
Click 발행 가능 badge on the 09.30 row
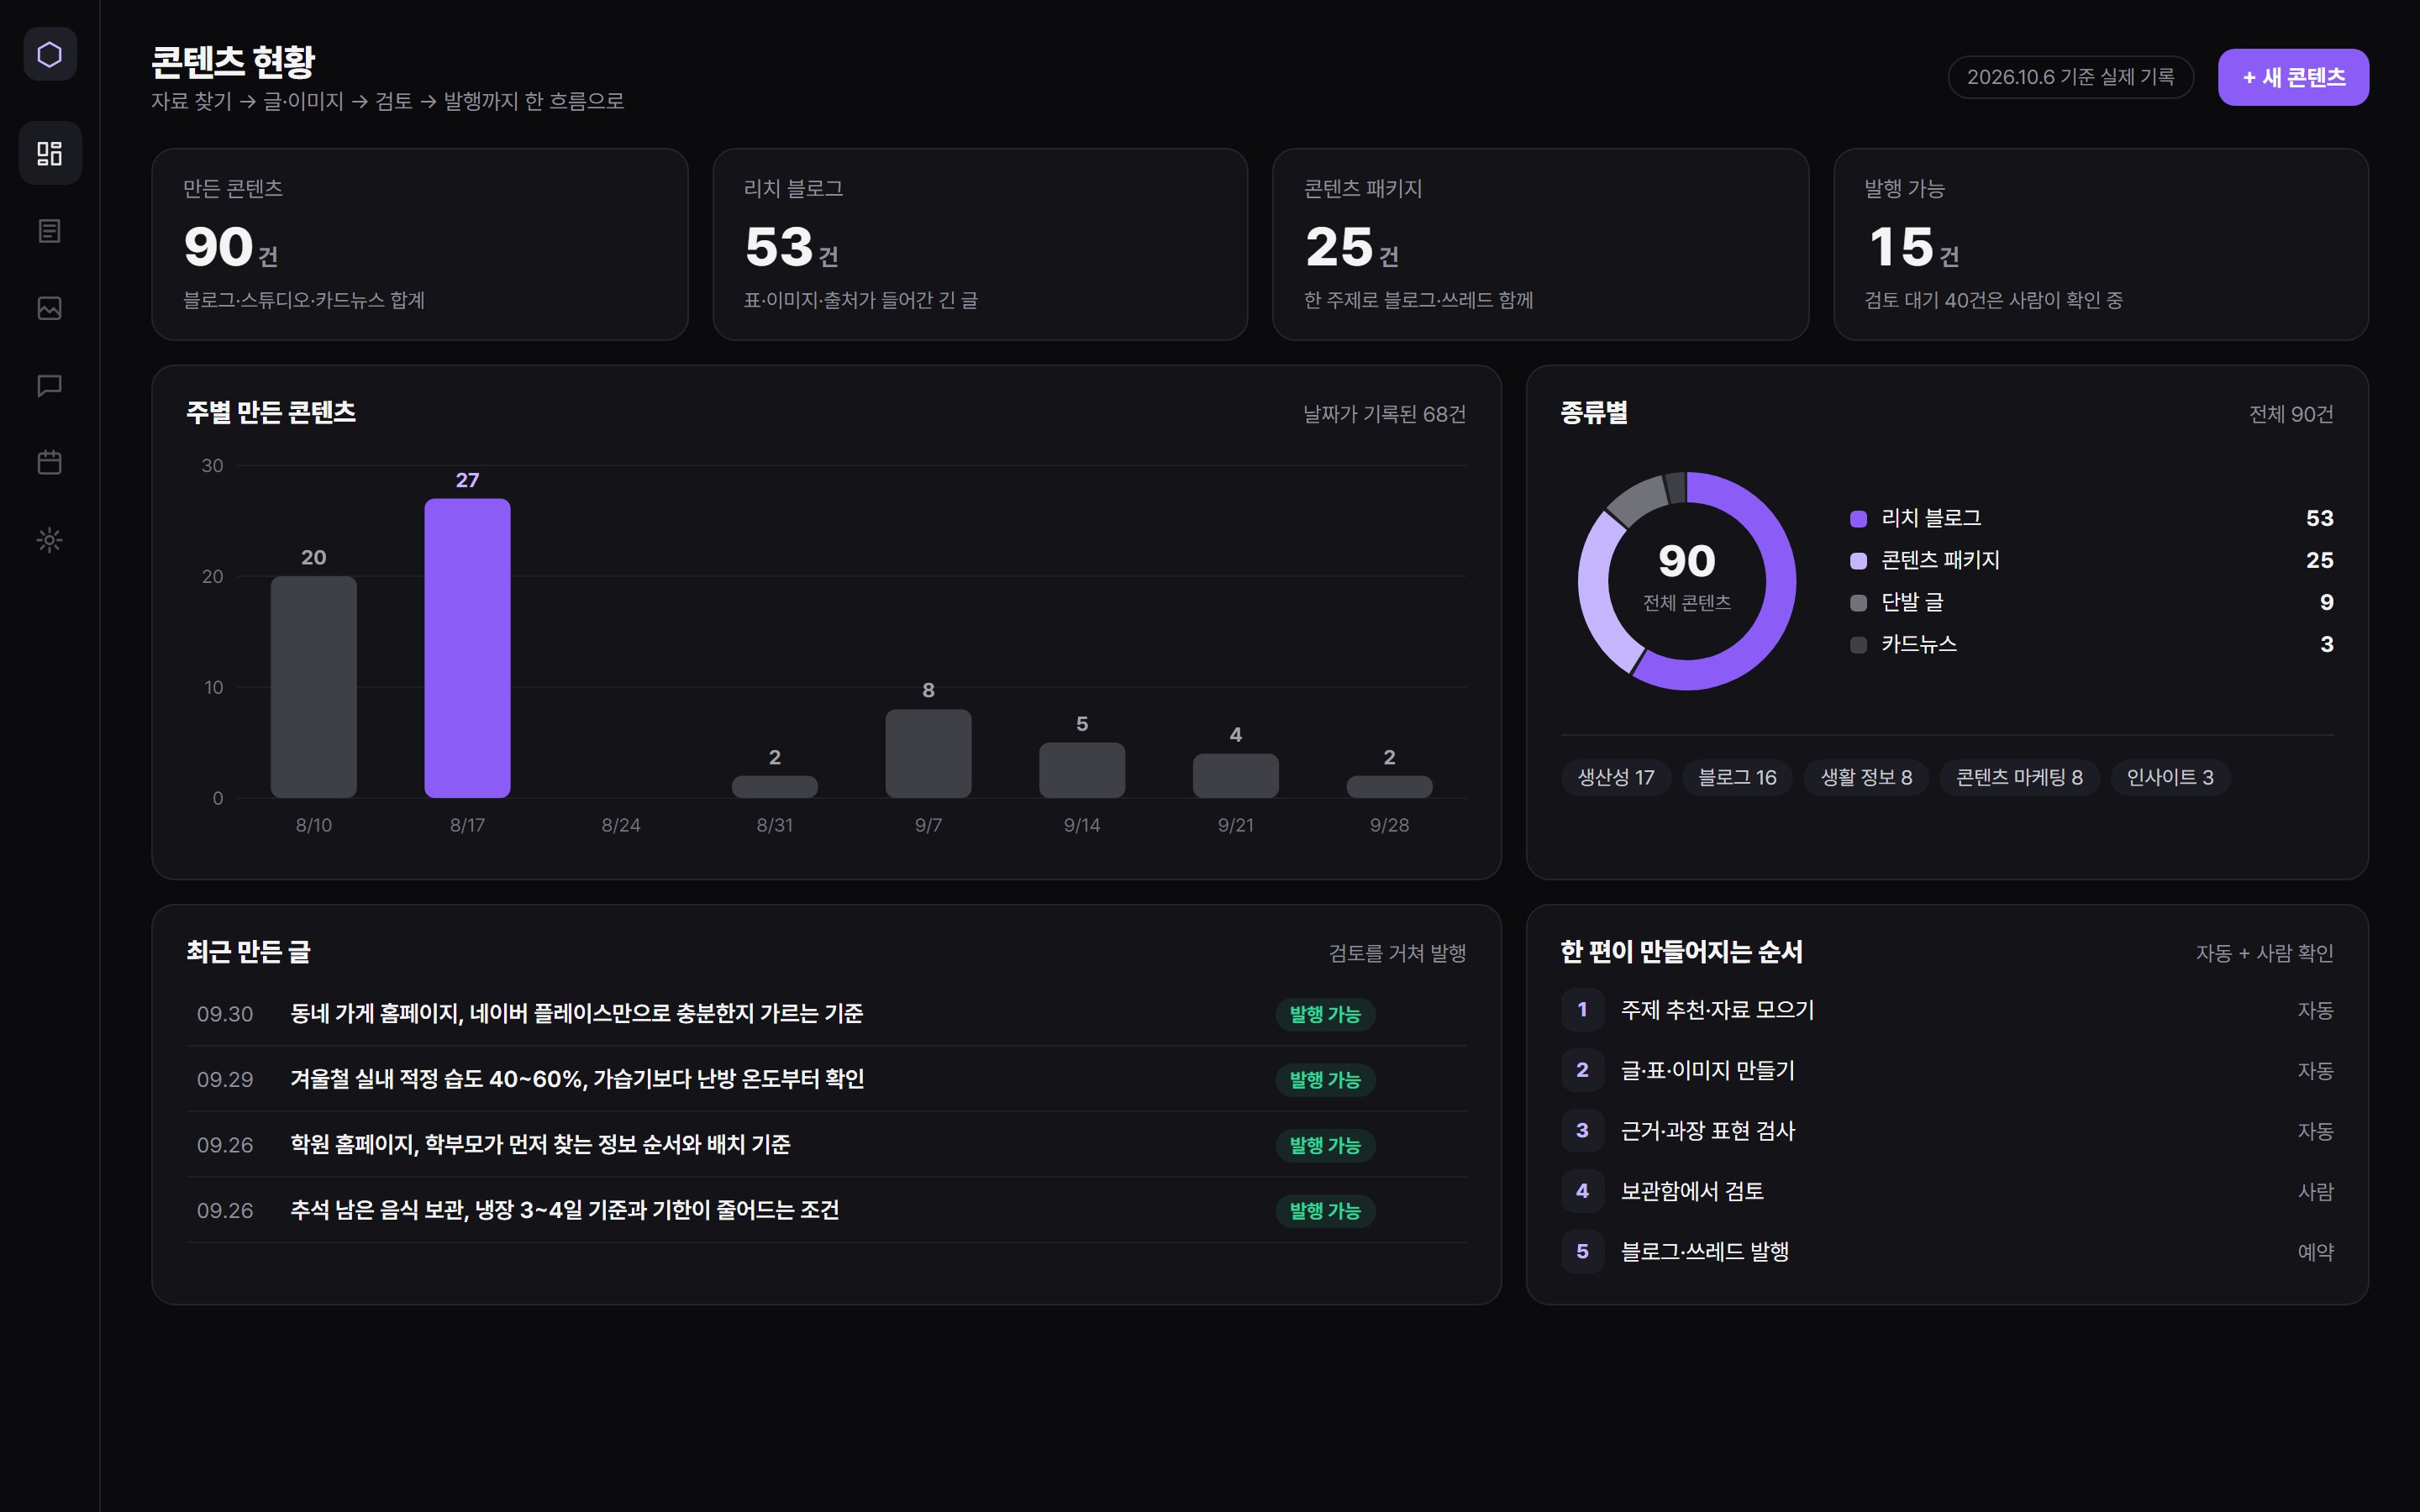pos(1325,1014)
